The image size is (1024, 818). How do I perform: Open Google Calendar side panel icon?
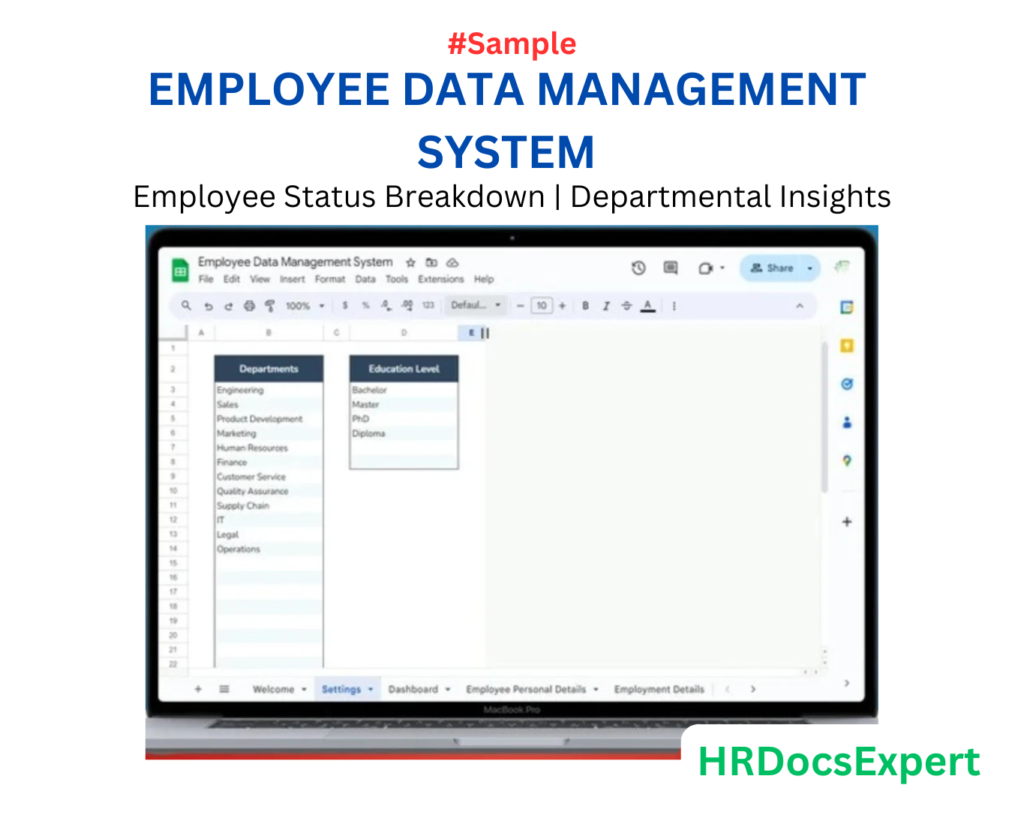click(847, 309)
